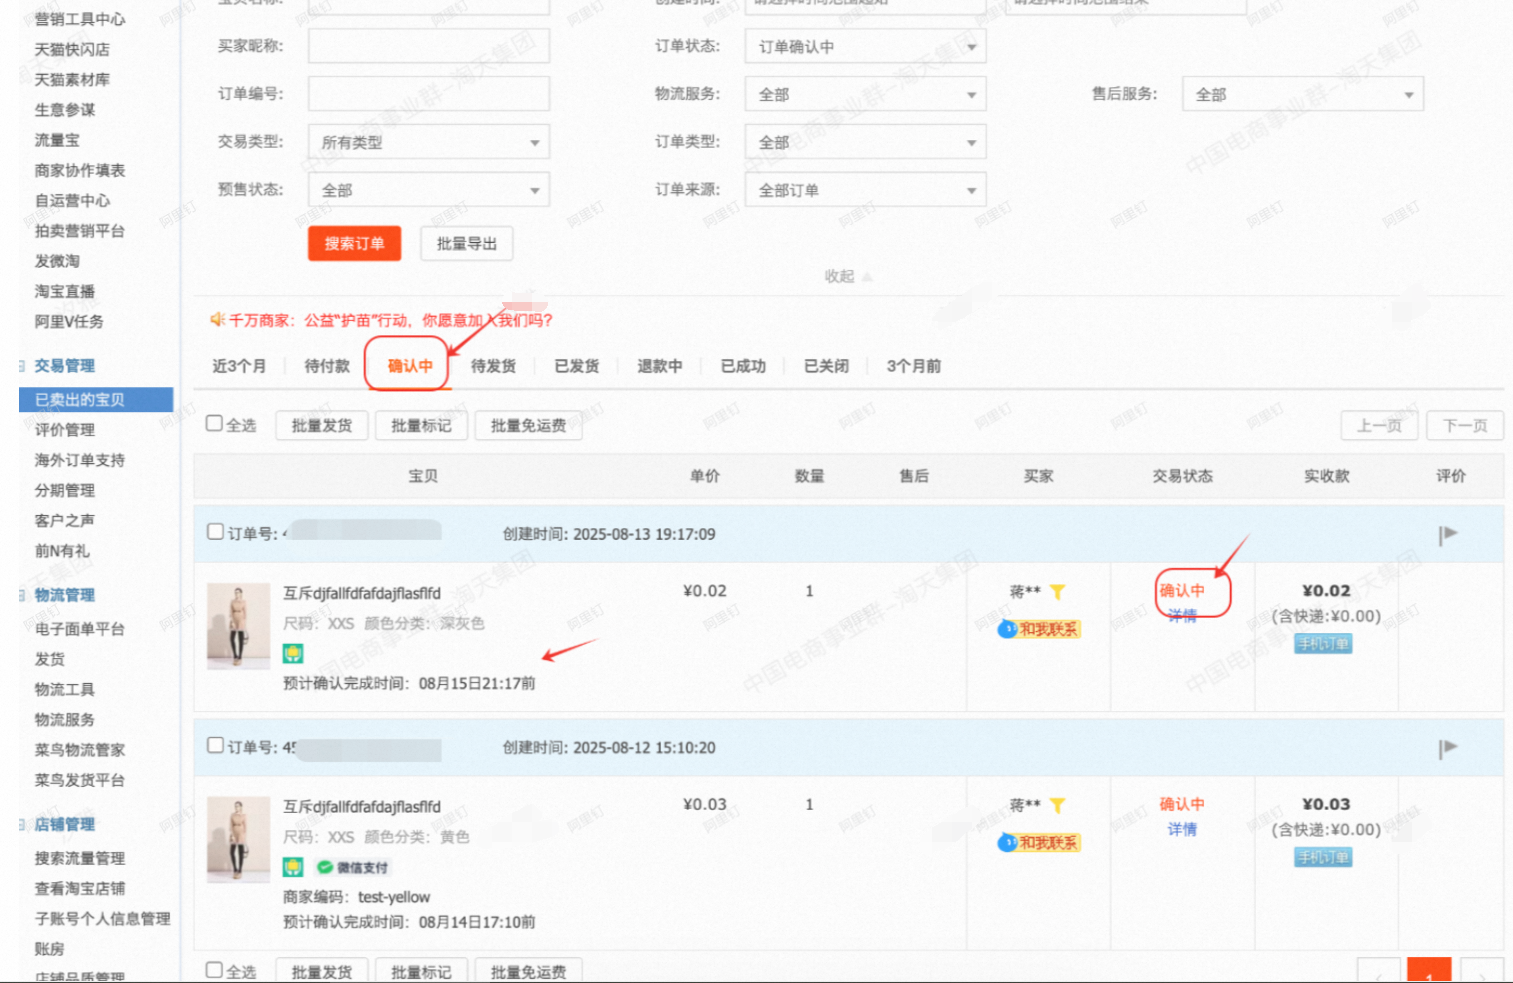The image size is (1513, 983).
Task: Click 搜索订单 button
Action: click(354, 243)
